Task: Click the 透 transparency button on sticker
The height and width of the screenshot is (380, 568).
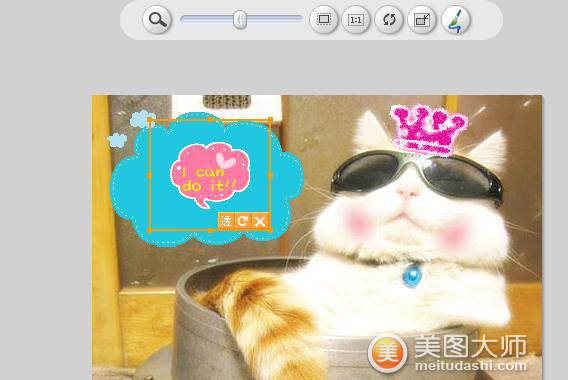Action: point(226,221)
